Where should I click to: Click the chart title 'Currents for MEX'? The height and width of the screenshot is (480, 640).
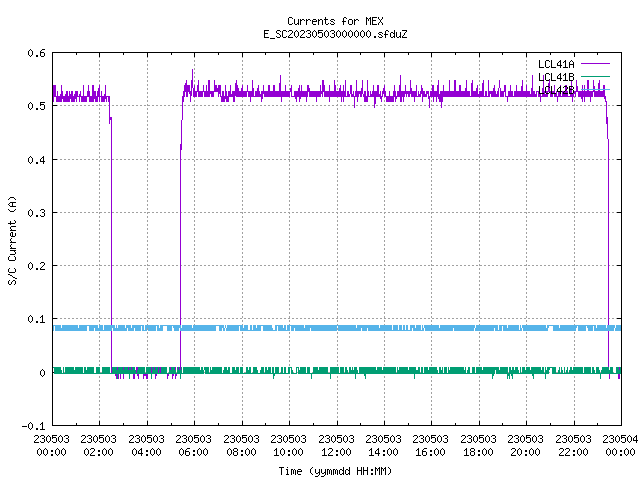(x=335, y=21)
